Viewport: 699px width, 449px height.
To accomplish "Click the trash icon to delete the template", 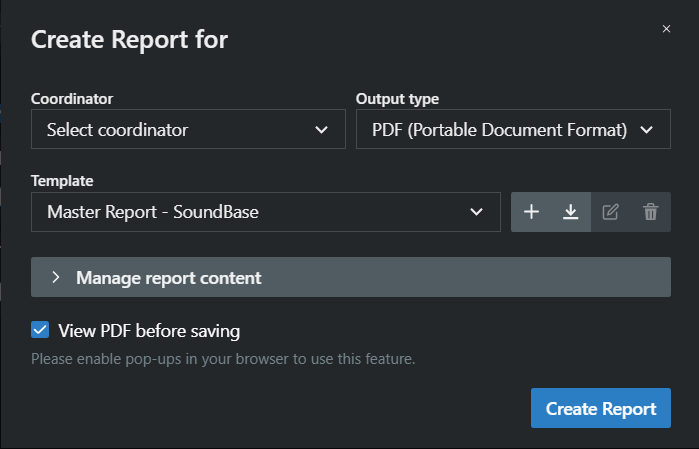I will tap(650, 212).
